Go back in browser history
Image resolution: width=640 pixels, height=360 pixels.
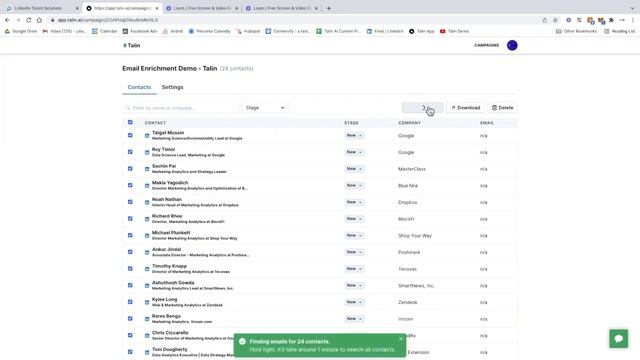(x=7, y=20)
